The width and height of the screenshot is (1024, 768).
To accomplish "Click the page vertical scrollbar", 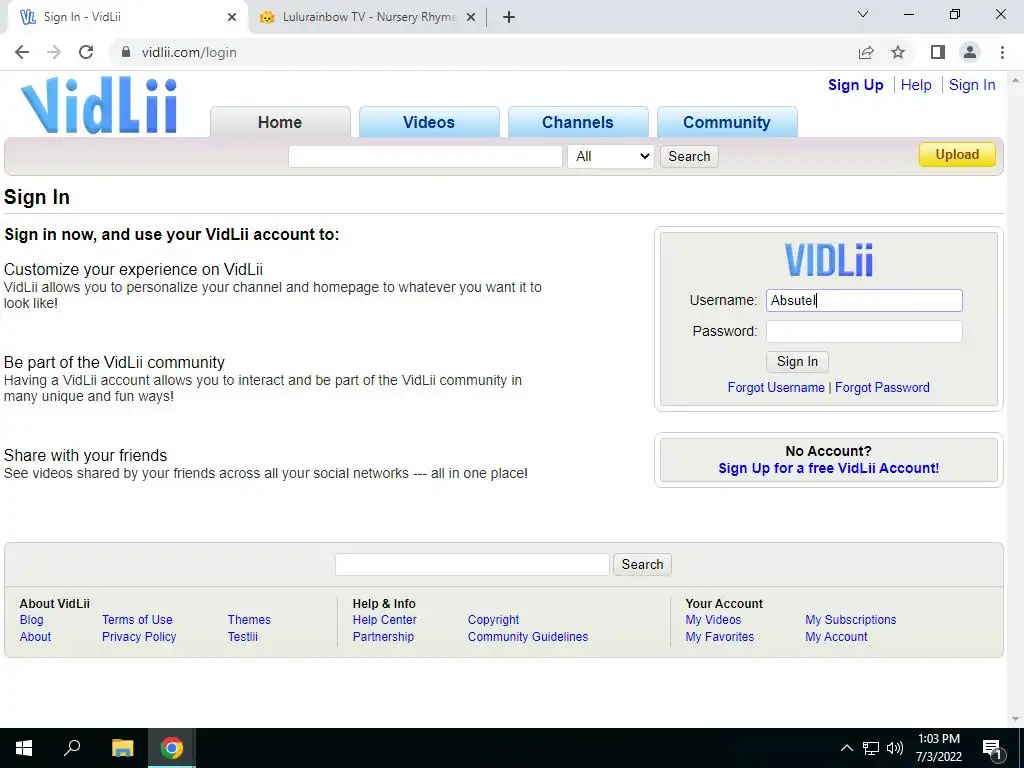I will click(1015, 398).
